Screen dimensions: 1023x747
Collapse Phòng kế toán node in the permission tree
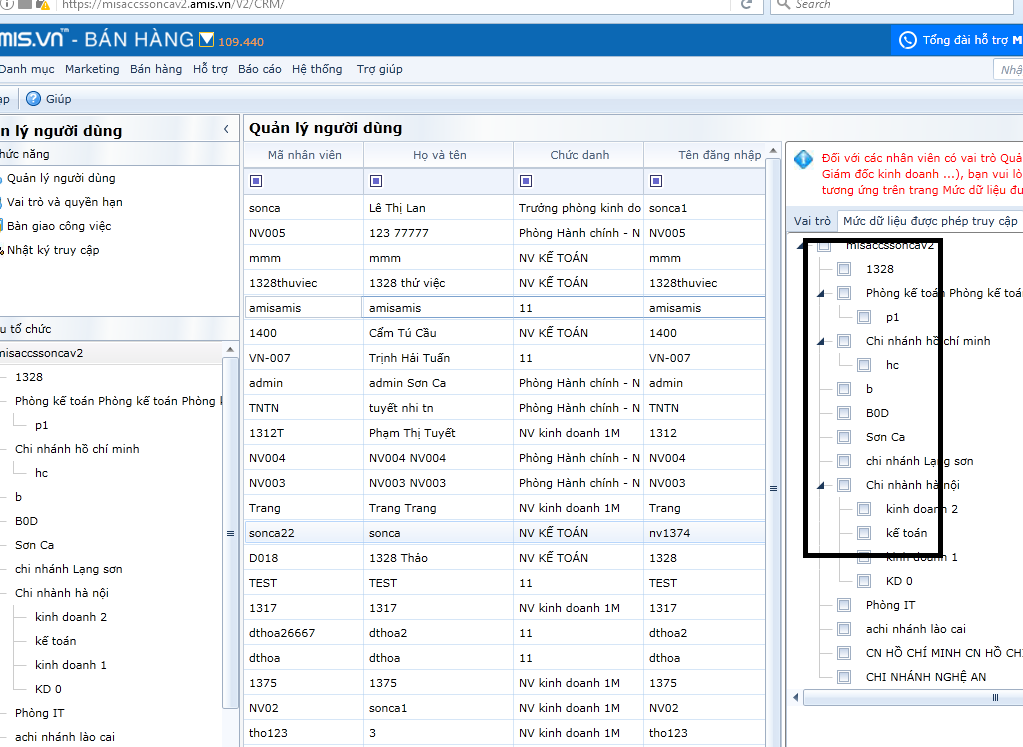coord(821,294)
